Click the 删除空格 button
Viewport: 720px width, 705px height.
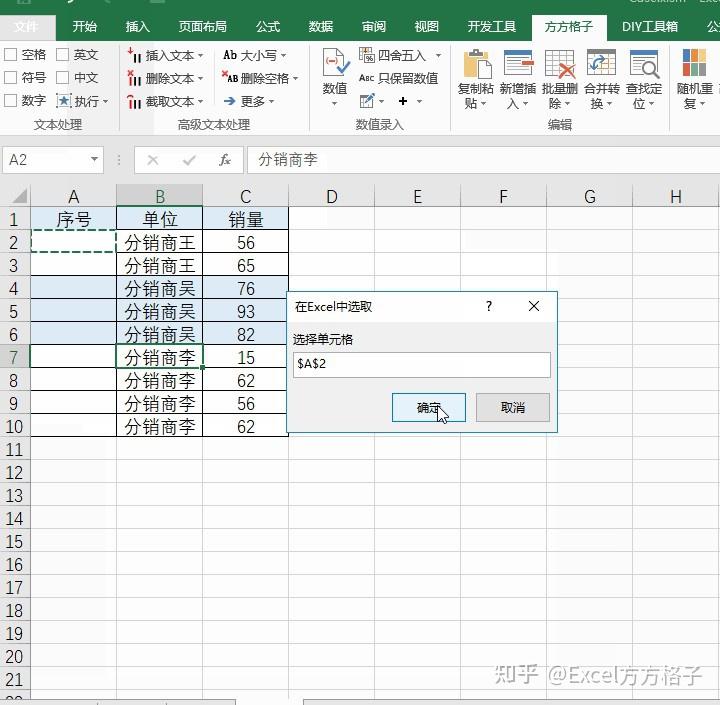(259, 78)
